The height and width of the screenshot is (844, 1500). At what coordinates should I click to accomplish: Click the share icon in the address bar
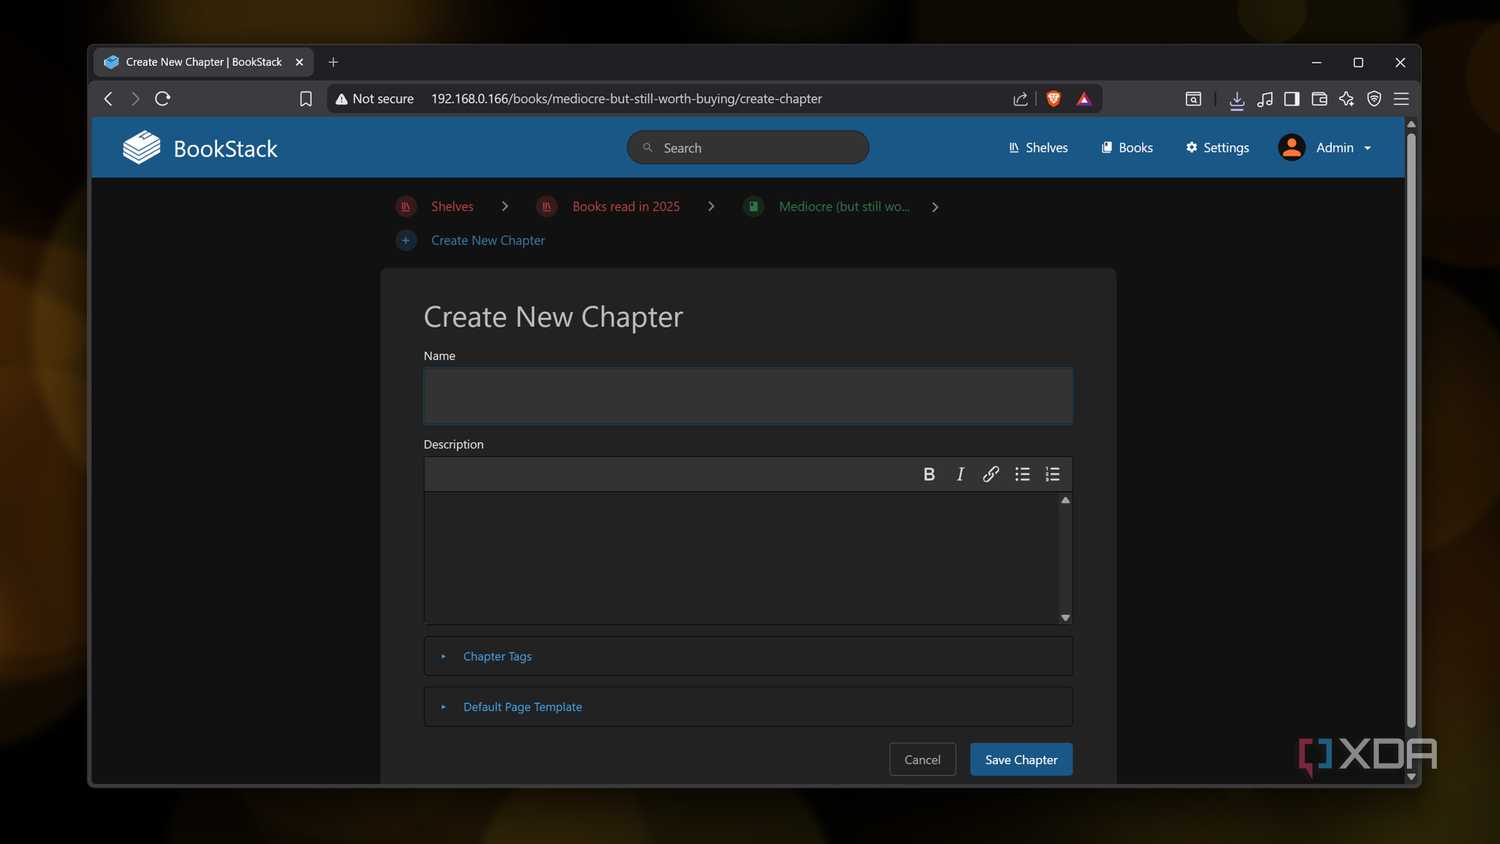[1020, 99]
